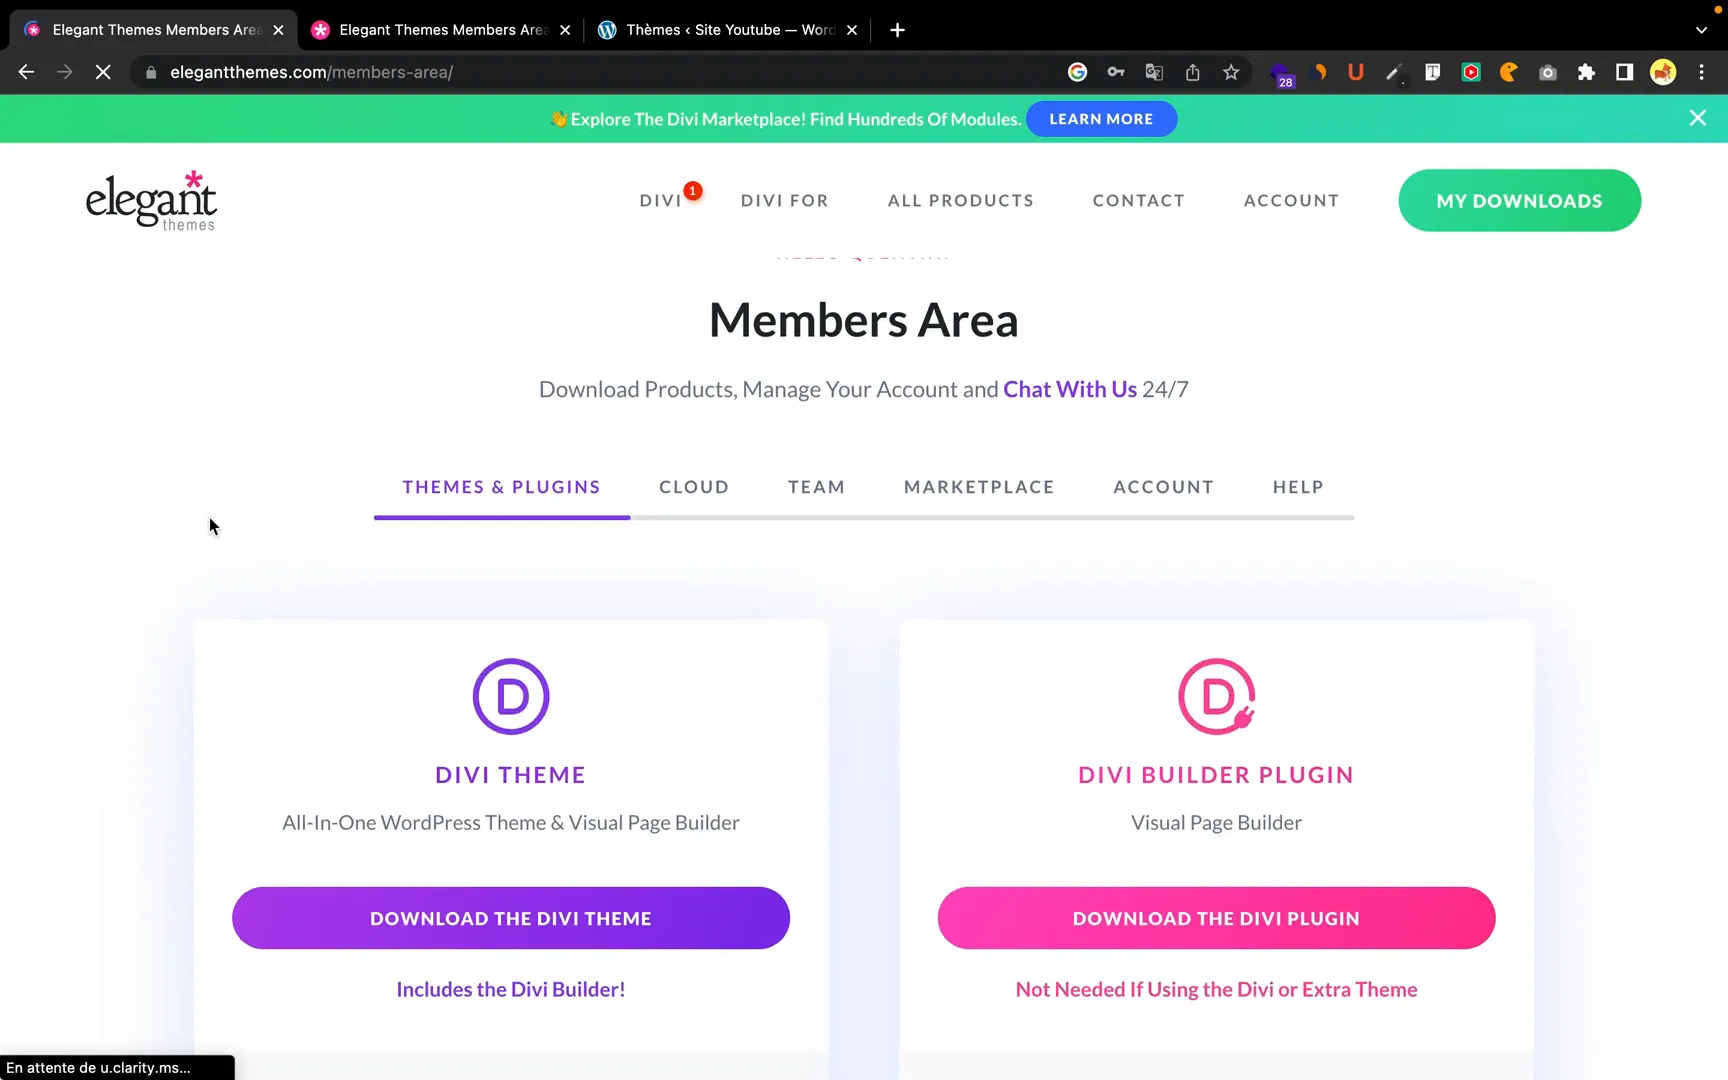Switch to Thèmes Site Youtube WordPress tab
The width and height of the screenshot is (1728, 1080).
coord(730,30)
